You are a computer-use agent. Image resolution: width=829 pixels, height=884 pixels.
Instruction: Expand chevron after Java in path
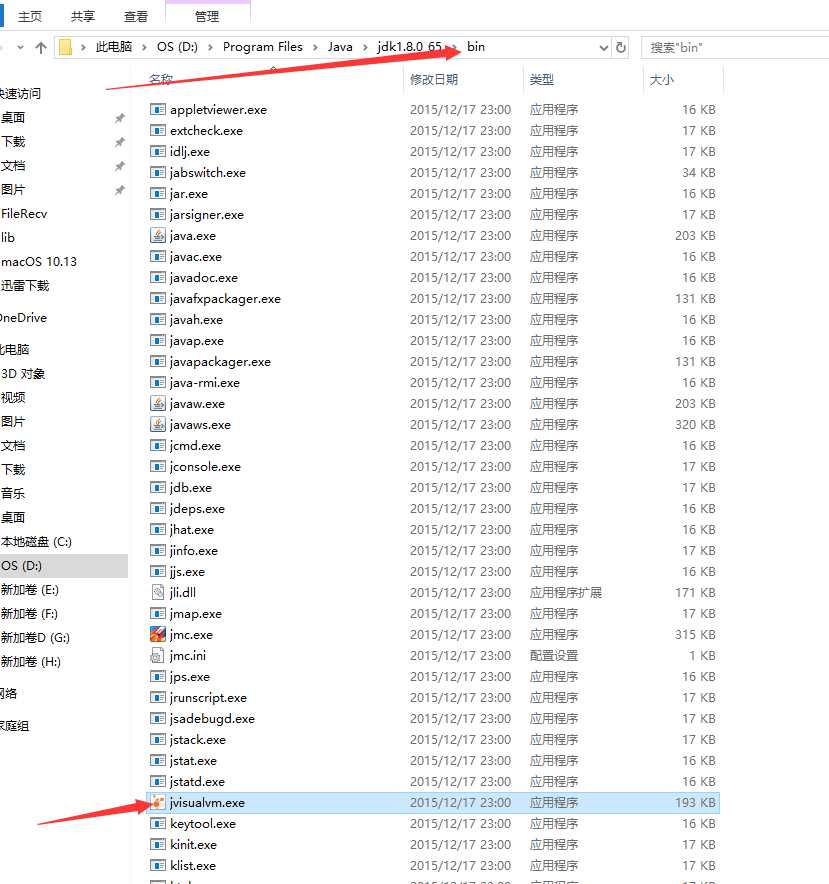pyautogui.click(x=365, y=47)
